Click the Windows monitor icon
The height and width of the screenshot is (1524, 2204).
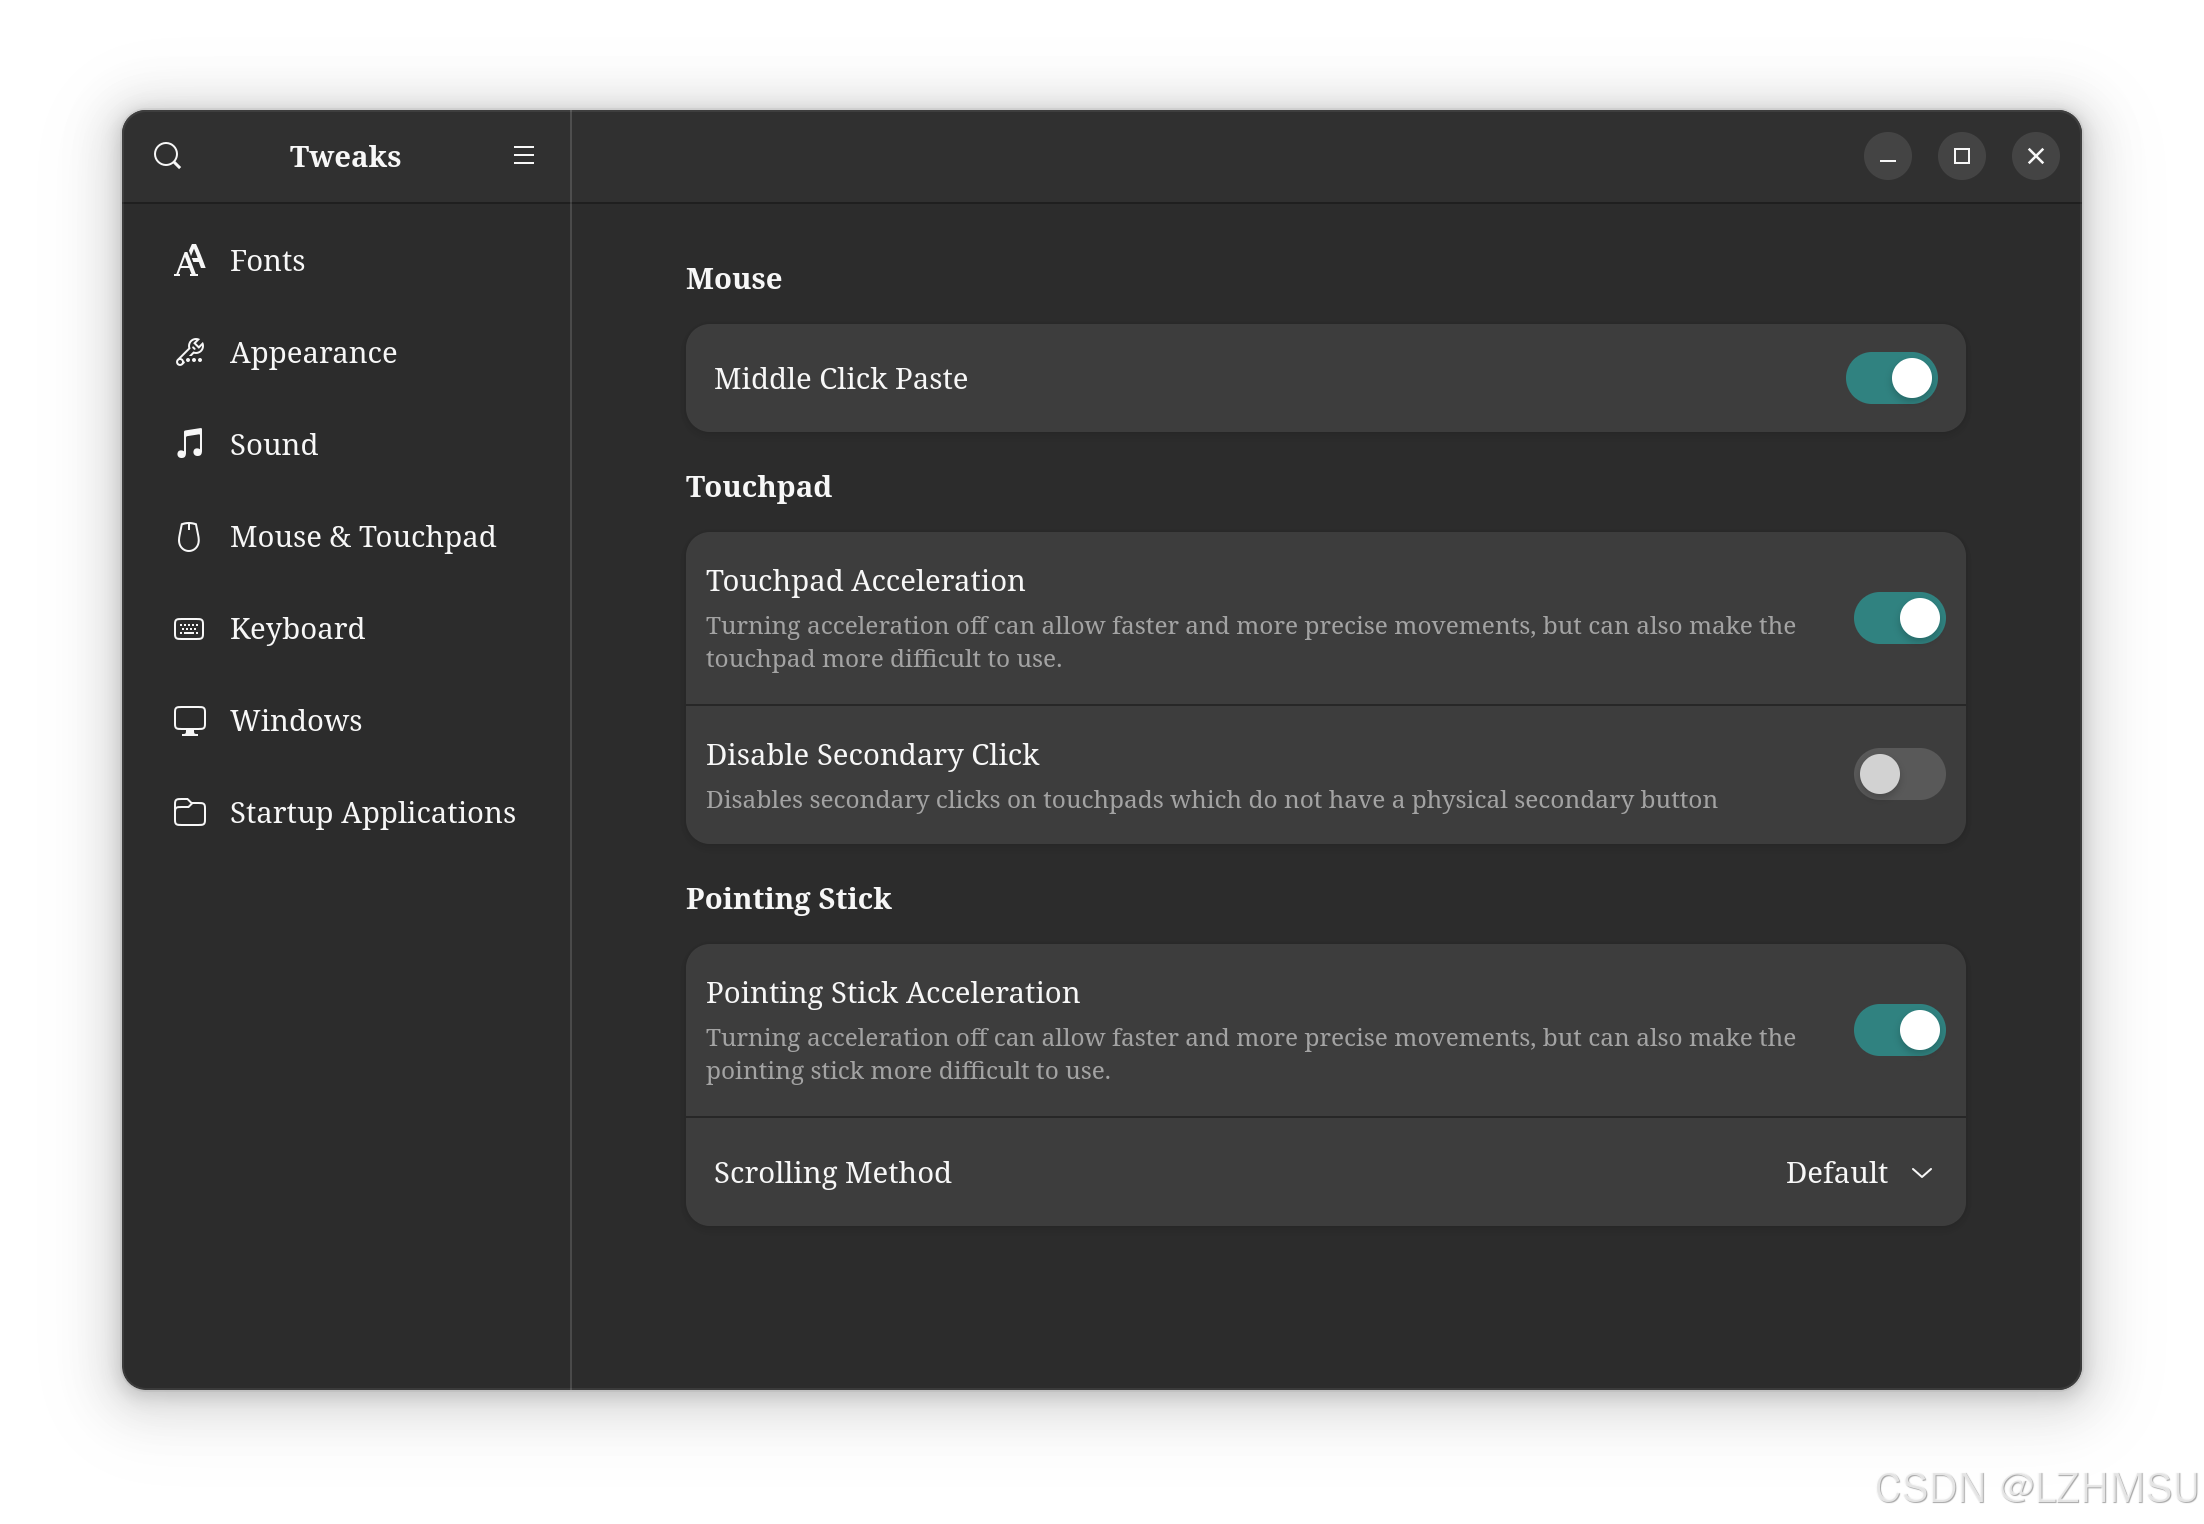point(189,721)
